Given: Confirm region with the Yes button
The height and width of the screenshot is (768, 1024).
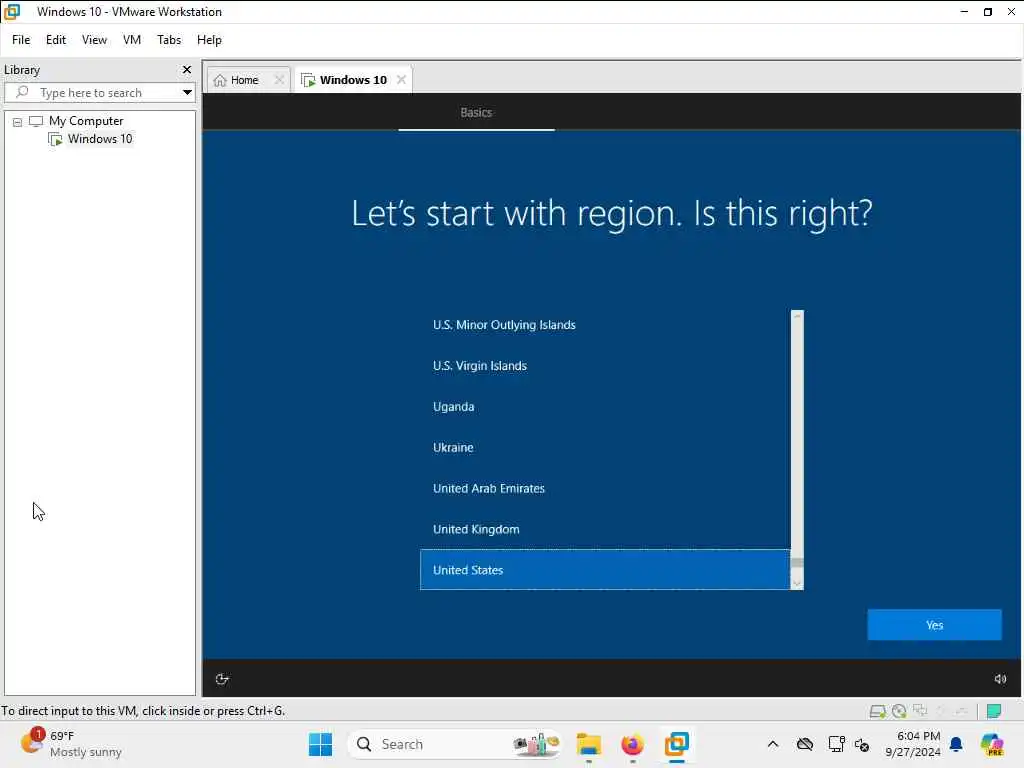Looking at the screenshot, I should [934, 625].
